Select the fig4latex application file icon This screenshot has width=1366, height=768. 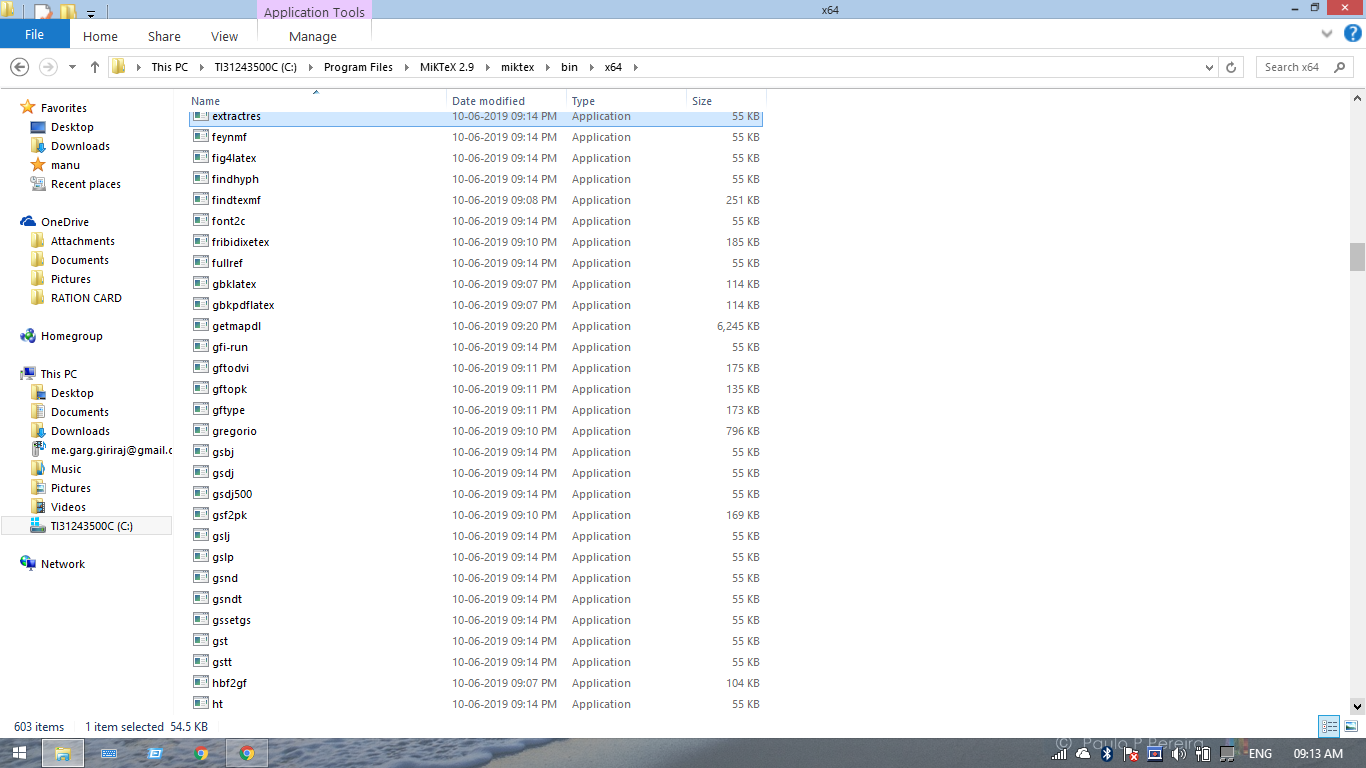click(201, 158)
